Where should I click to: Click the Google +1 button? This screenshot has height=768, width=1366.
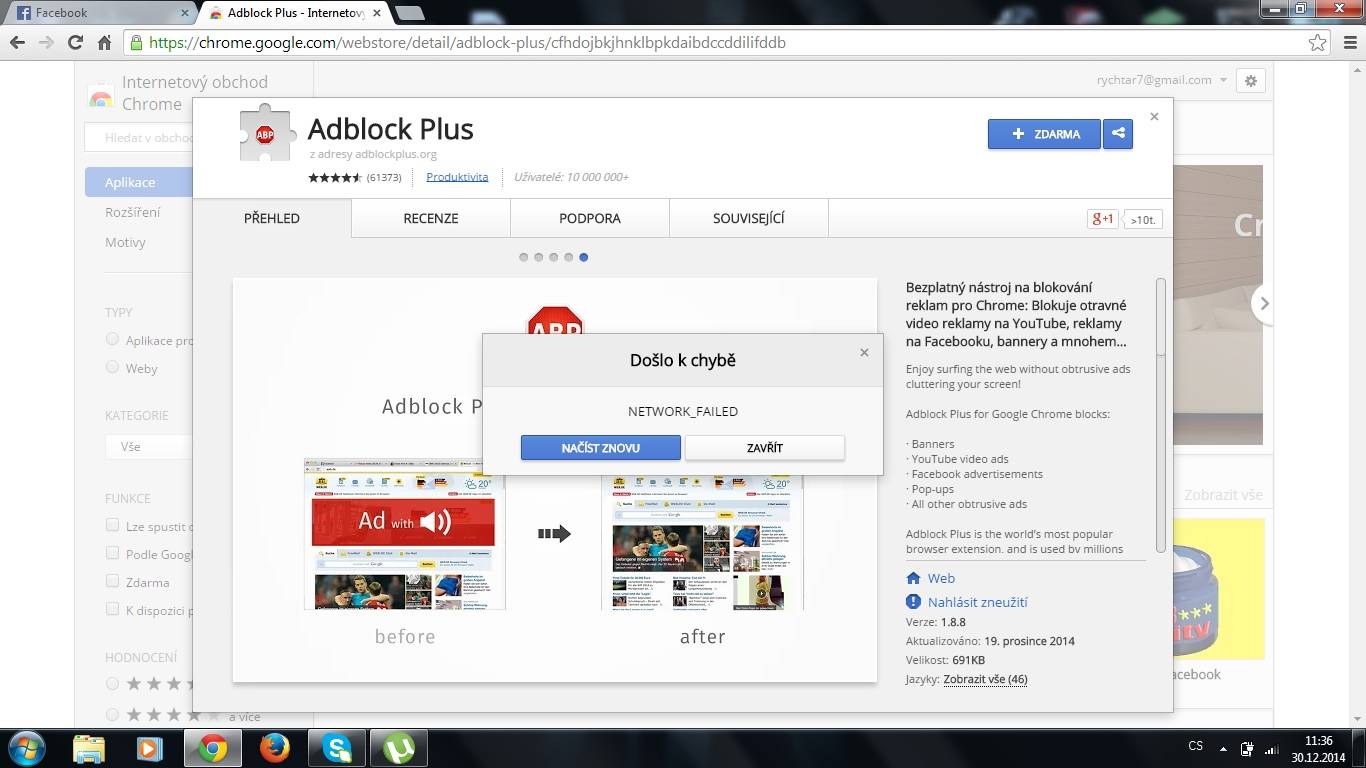pyautogui.click(x=1102, y=219)
